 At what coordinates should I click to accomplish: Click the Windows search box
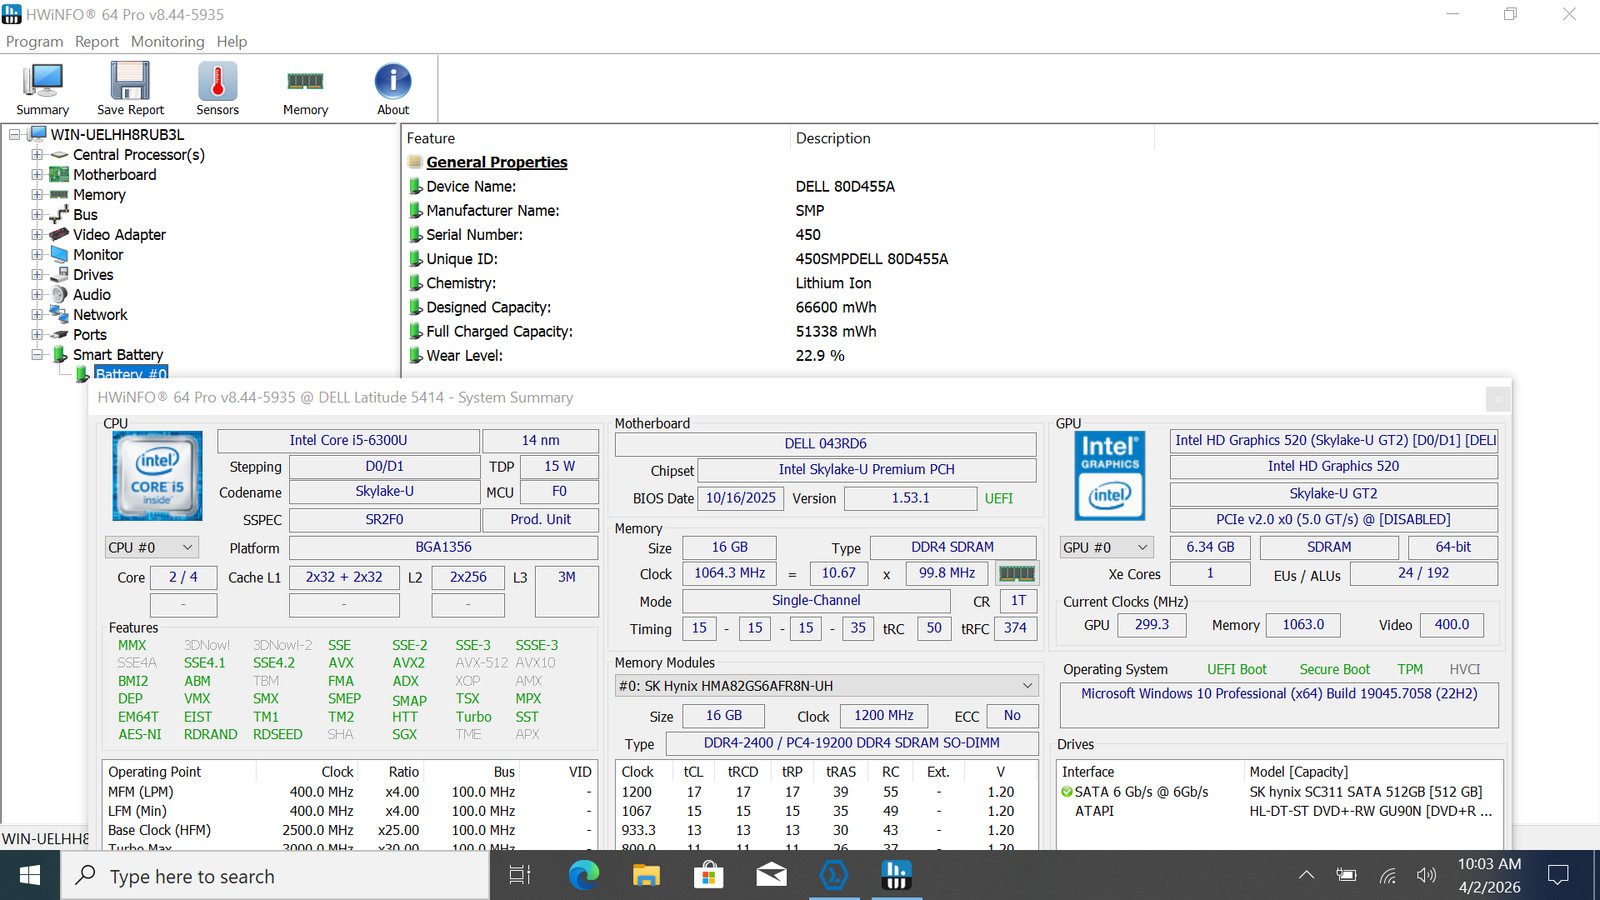[276, 876]
